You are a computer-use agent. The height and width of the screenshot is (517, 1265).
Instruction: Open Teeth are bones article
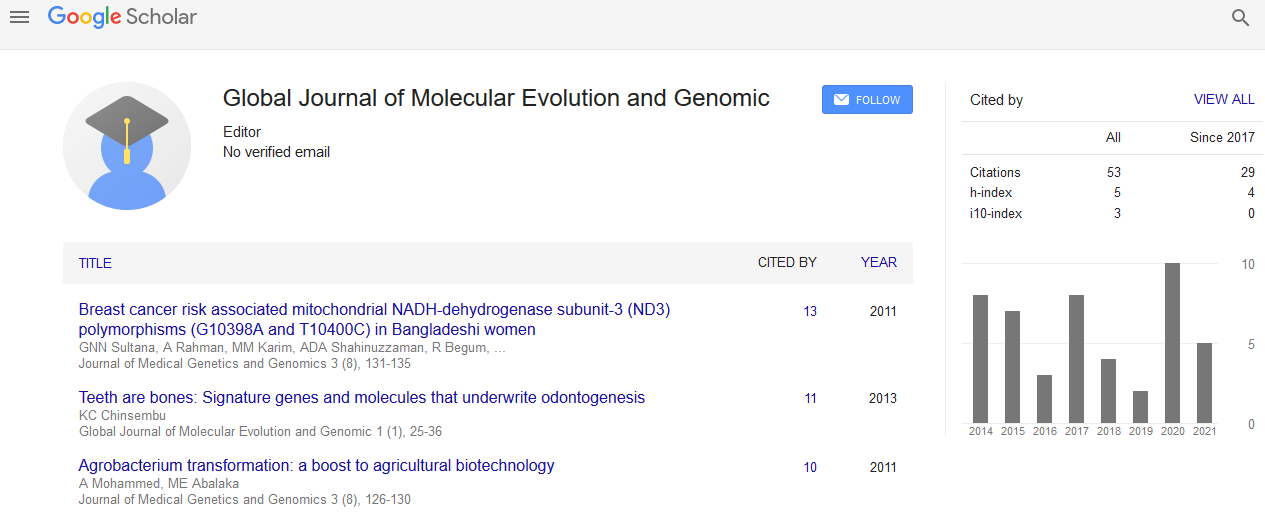pyautogui.click(x=361, y=398)
